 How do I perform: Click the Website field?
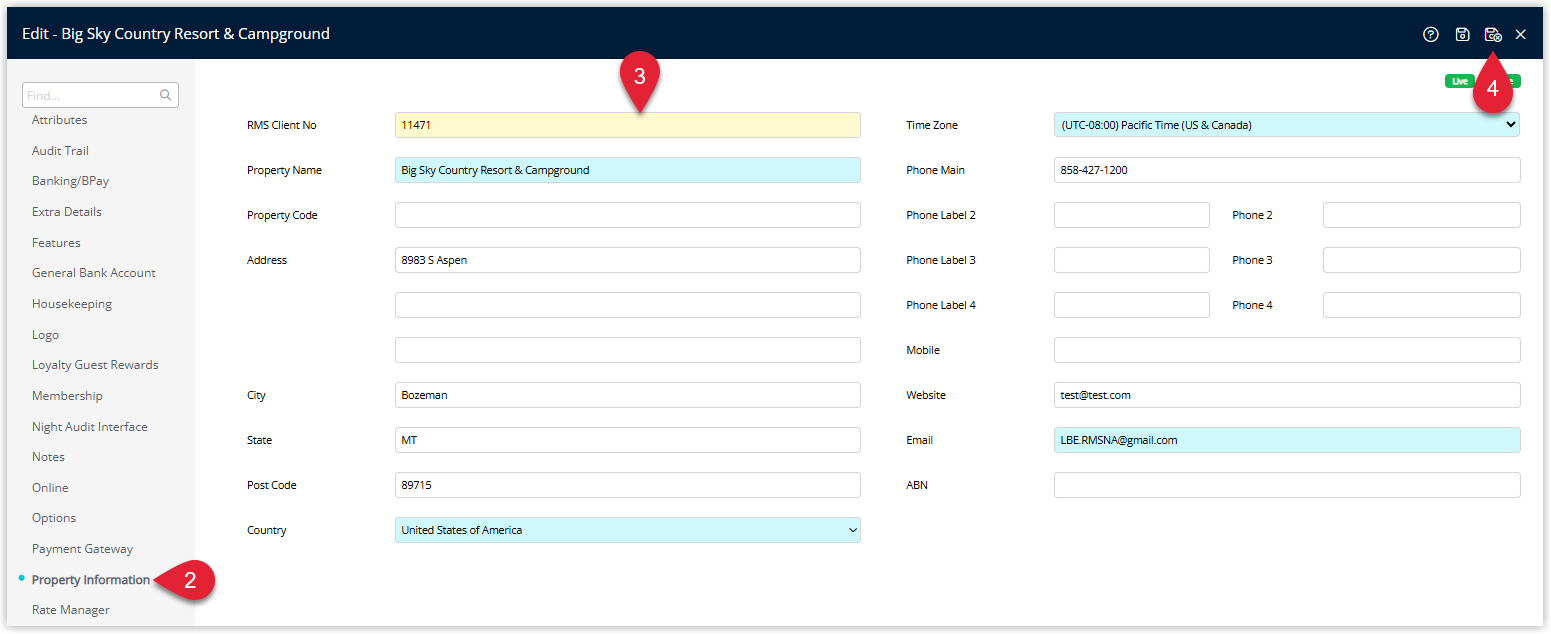[x=1287, y=395]
